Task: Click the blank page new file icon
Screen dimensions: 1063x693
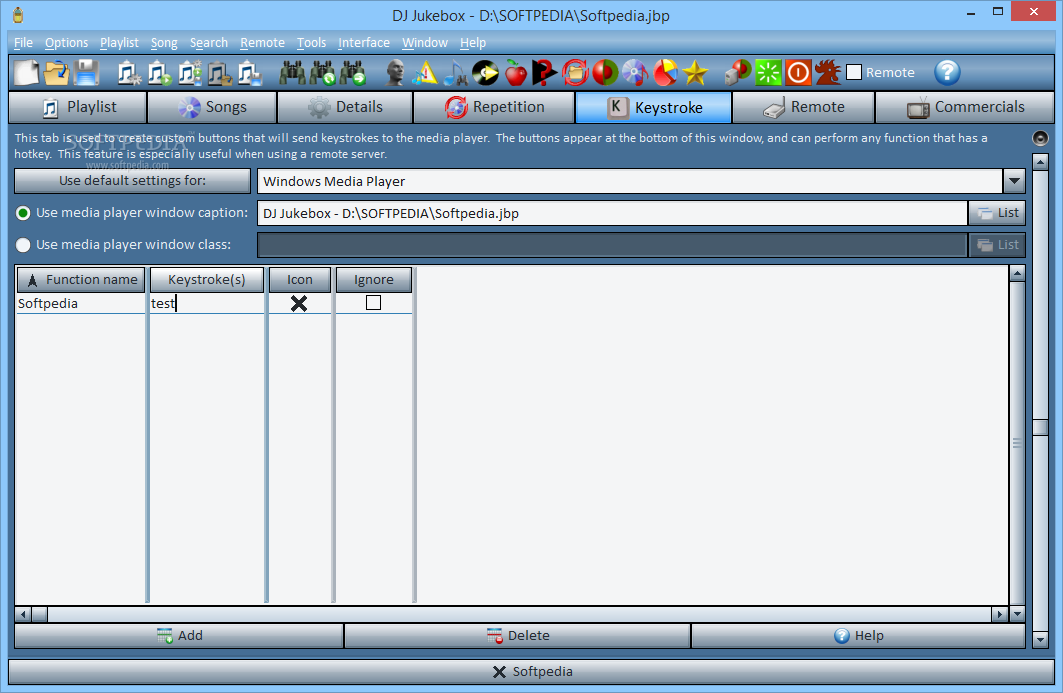Action: pos(27,73)
